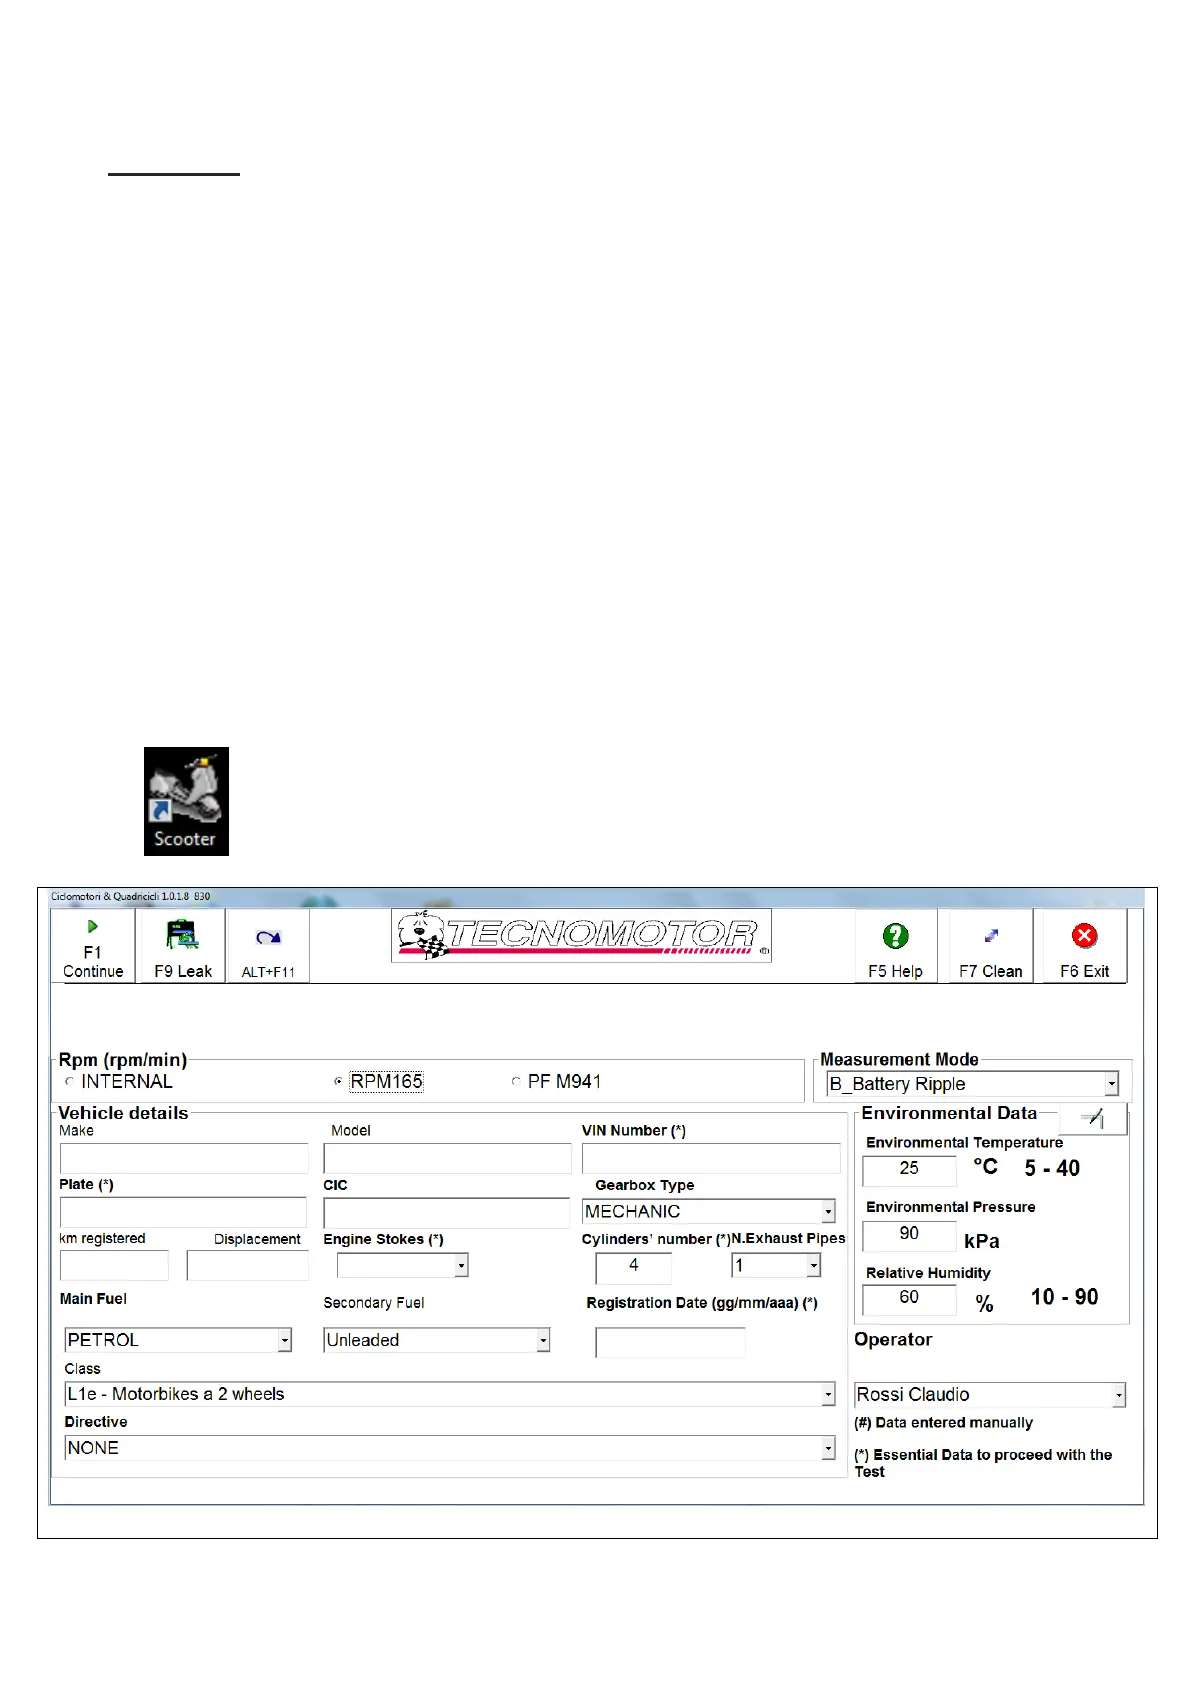Image resolution: width=1191 pixels, height=1684 pixels.
Task: Click the F7 Clean button
Action: pyautogui.click(x=990, y=946)
